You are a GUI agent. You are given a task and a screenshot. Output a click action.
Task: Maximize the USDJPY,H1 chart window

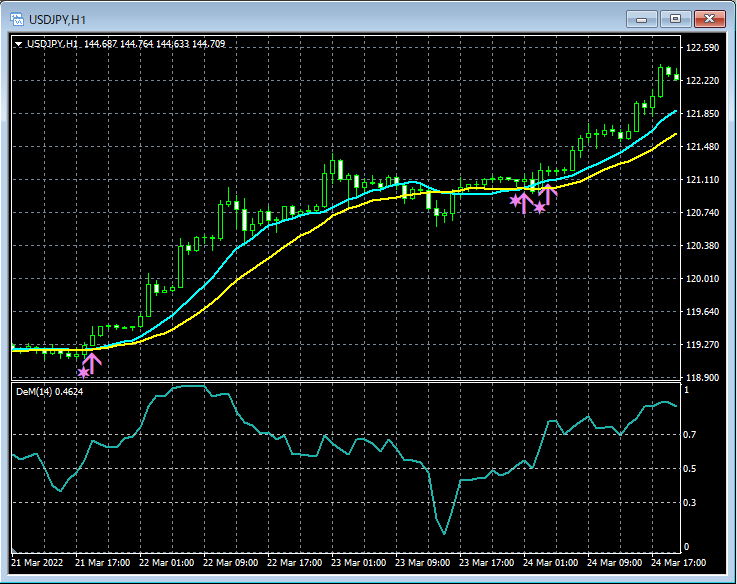[x=675, y=19]
